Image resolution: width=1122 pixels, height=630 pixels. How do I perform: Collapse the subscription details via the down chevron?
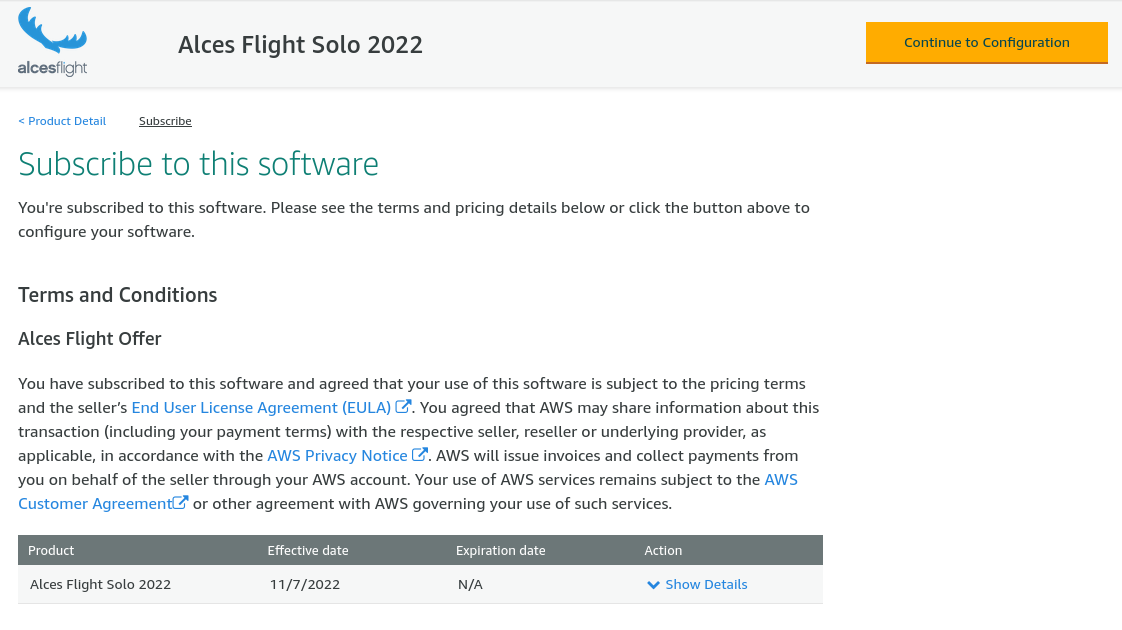click(653, 584)
